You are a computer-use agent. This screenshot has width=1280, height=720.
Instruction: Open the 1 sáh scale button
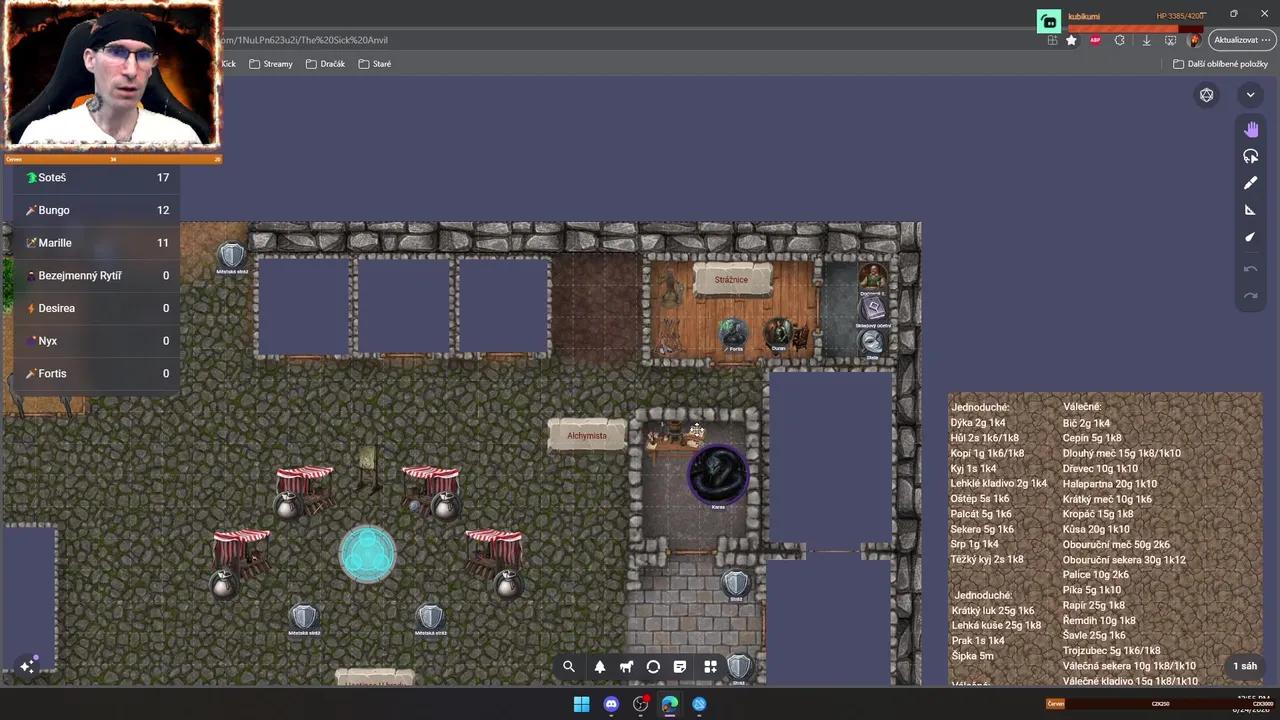click(x=1245, y=666)
